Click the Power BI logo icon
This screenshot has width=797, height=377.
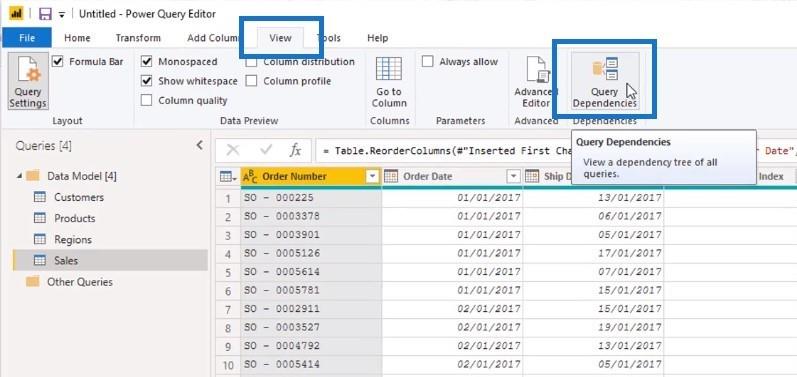coord(16,14)
